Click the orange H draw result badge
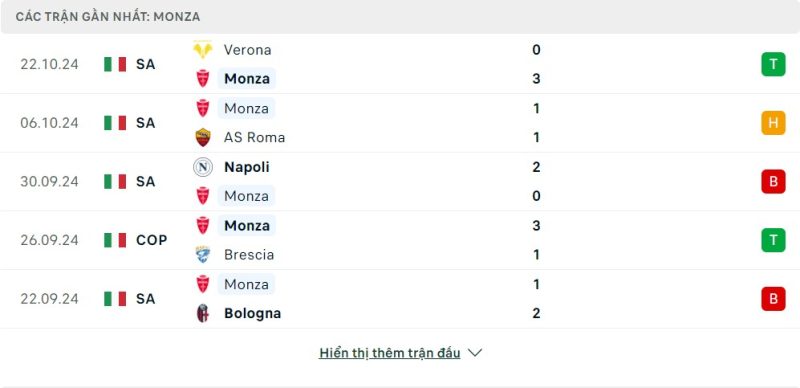 click(x=773, y=123)
